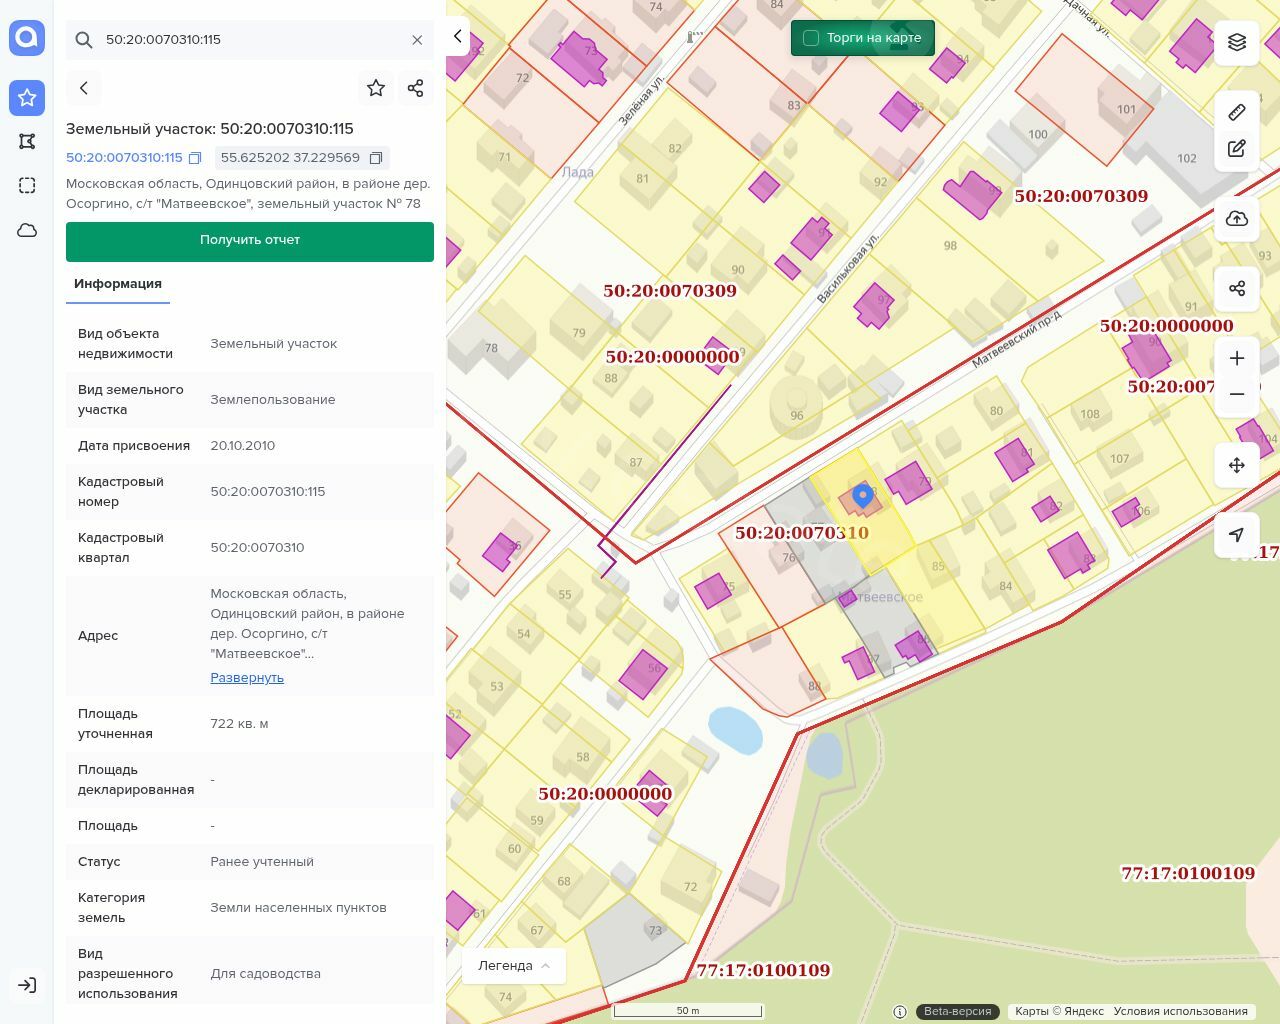Activate the draw/edit tool on map
Image resolution: width=1280 pixels, height=1024 pixels.
tap(1237, 149)
